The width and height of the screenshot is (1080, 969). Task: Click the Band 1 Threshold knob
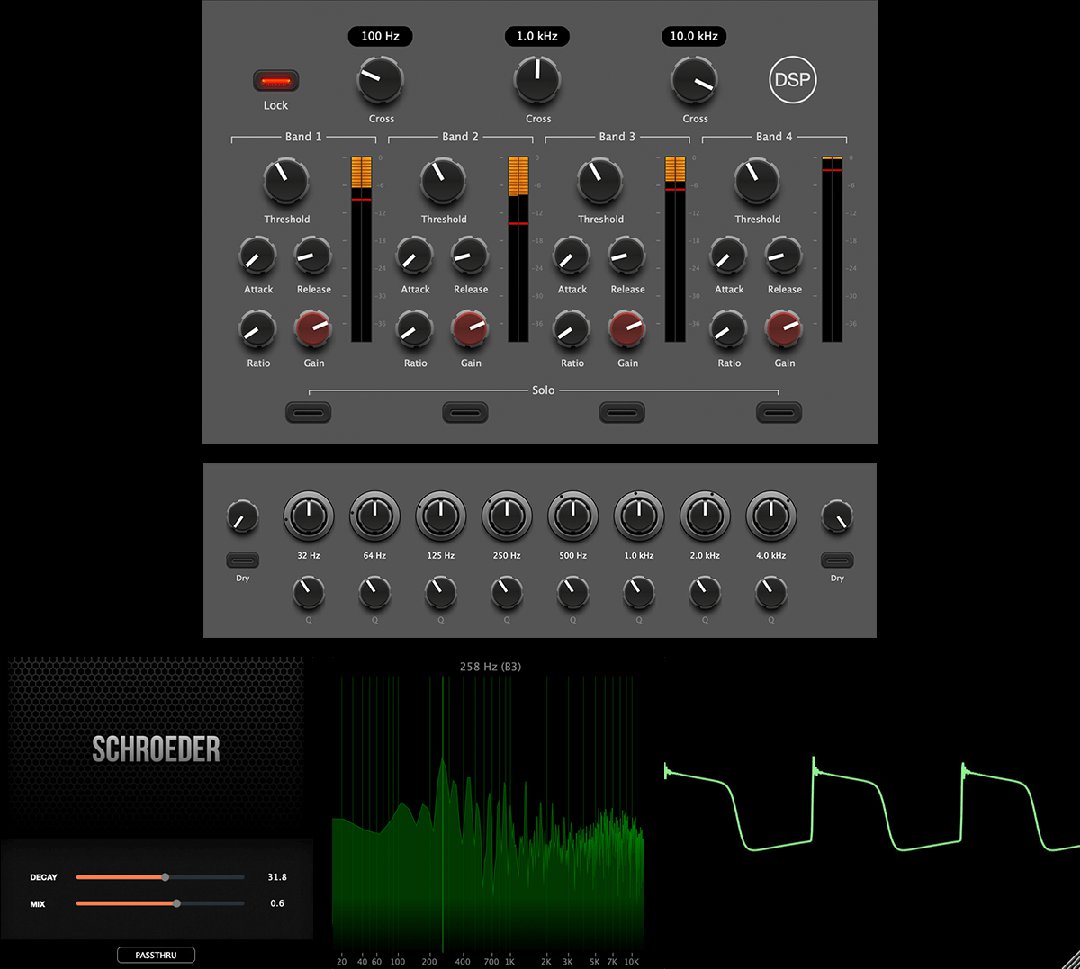pos(287,181)
